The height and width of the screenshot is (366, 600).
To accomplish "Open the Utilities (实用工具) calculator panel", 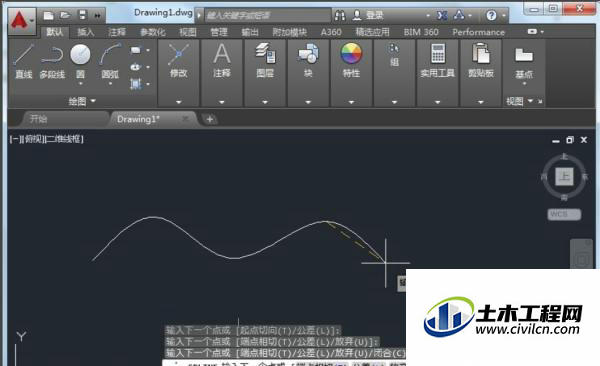I will tap(437, 61).
